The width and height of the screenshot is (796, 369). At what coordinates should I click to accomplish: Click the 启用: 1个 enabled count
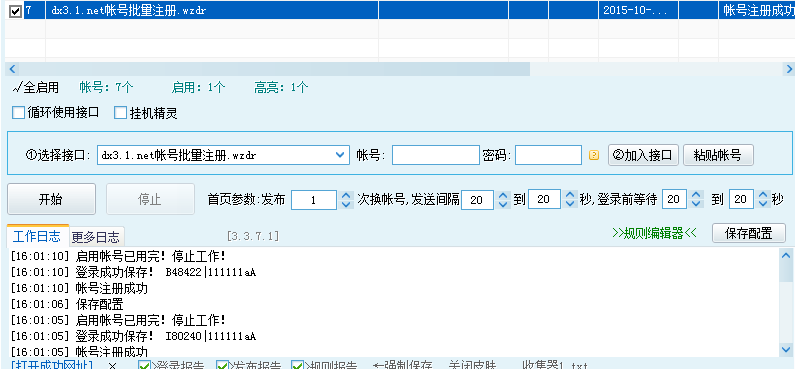pyautogui.click(x=198, y=88)
